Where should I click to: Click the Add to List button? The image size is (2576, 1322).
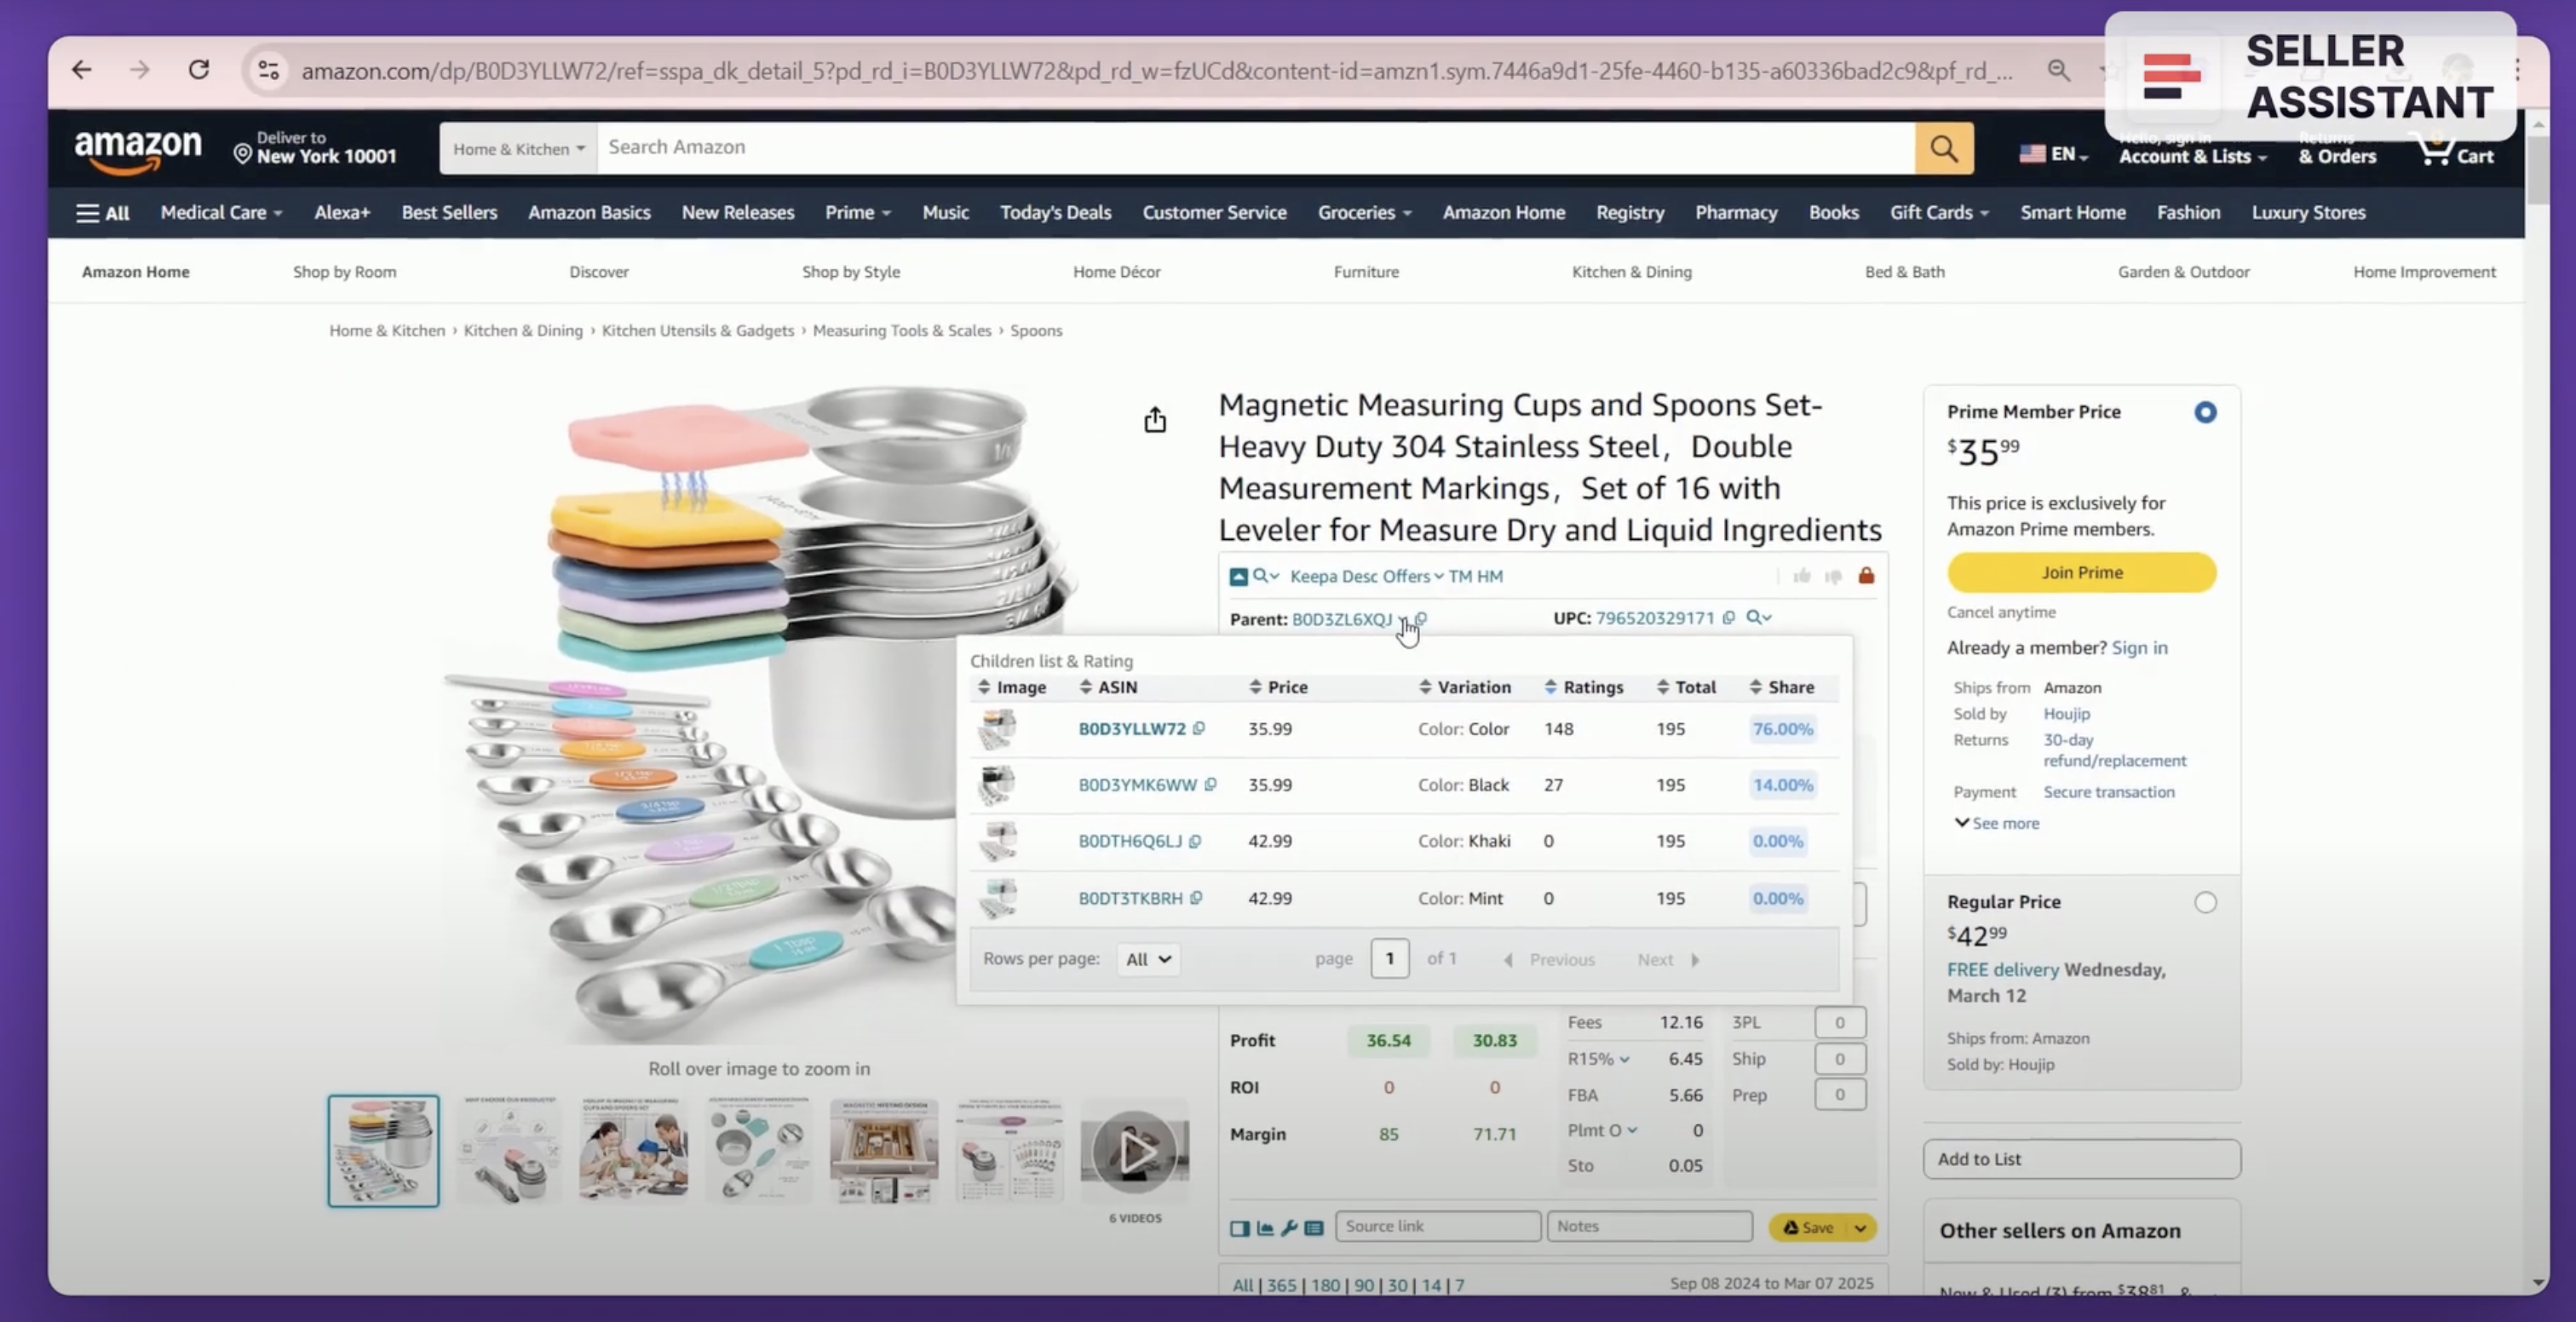pos(2081,1159)
